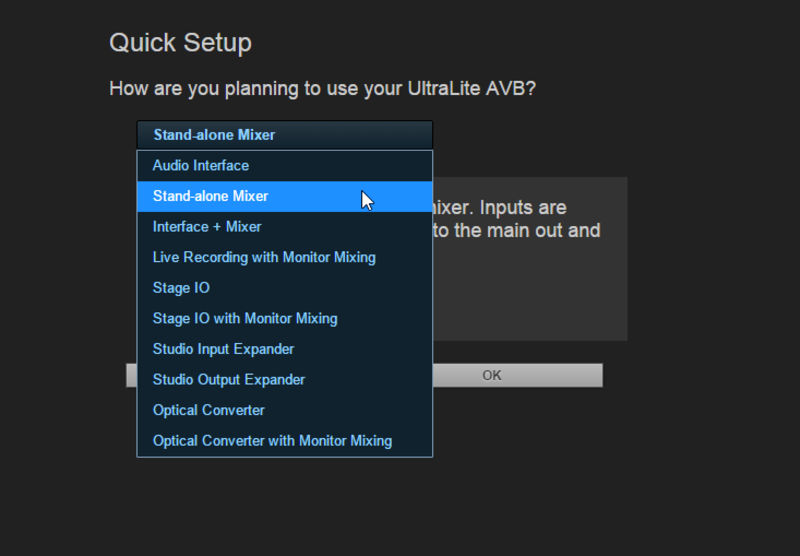
Task: Select Studio Output Expander preset
Action: pyautogui.click(x=285, y=380)
